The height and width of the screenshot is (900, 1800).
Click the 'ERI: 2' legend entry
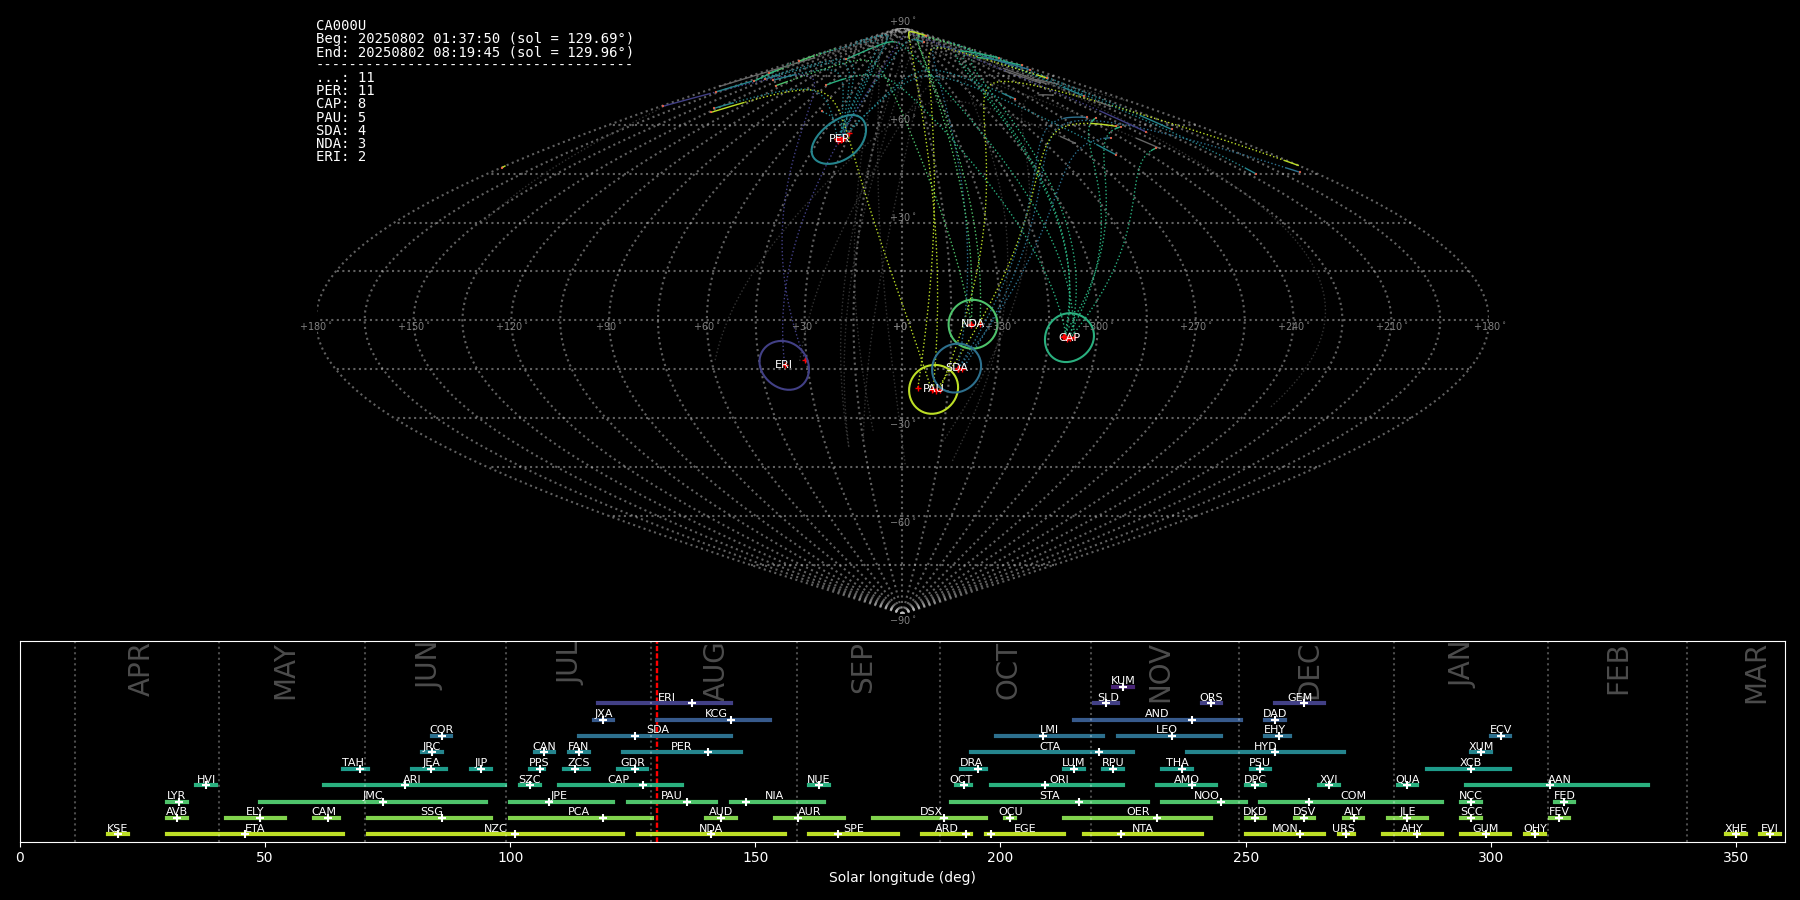(341, 157)
